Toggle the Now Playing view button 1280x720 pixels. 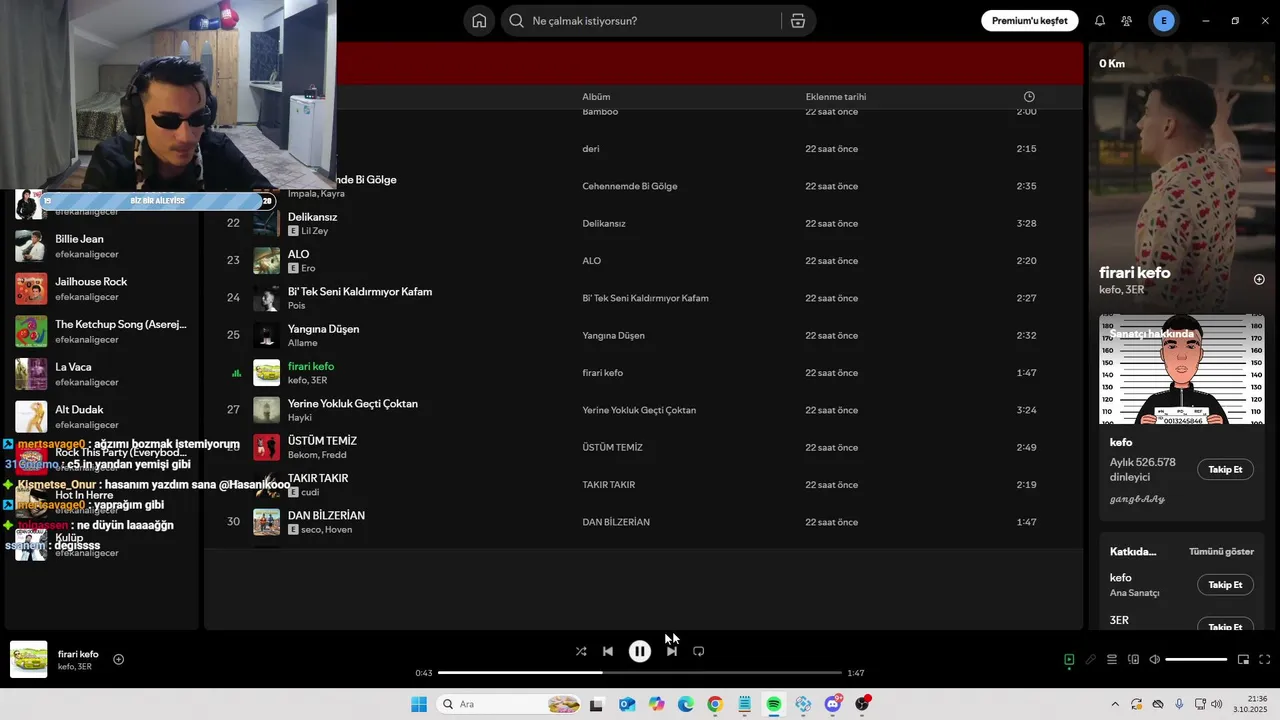1069,660
